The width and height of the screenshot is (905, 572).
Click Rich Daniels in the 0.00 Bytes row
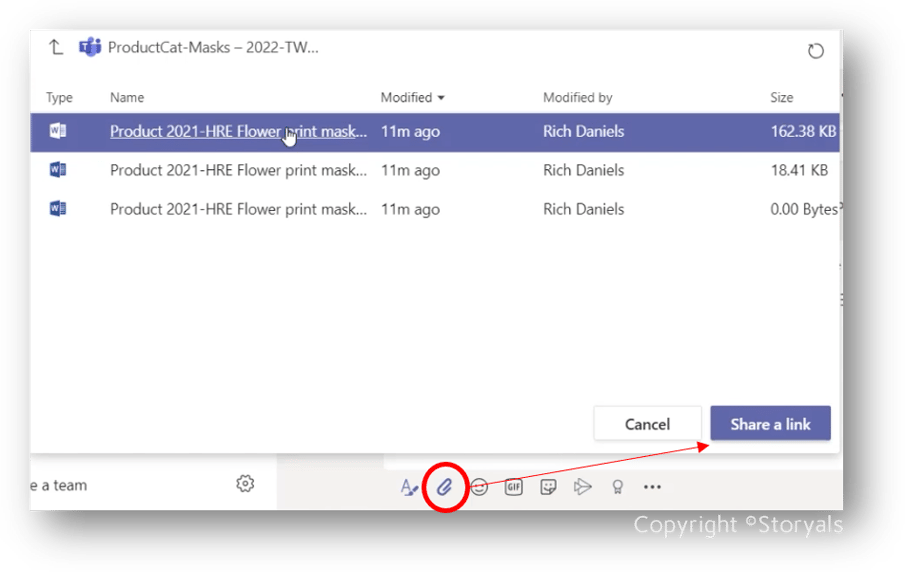pos(584,209)
